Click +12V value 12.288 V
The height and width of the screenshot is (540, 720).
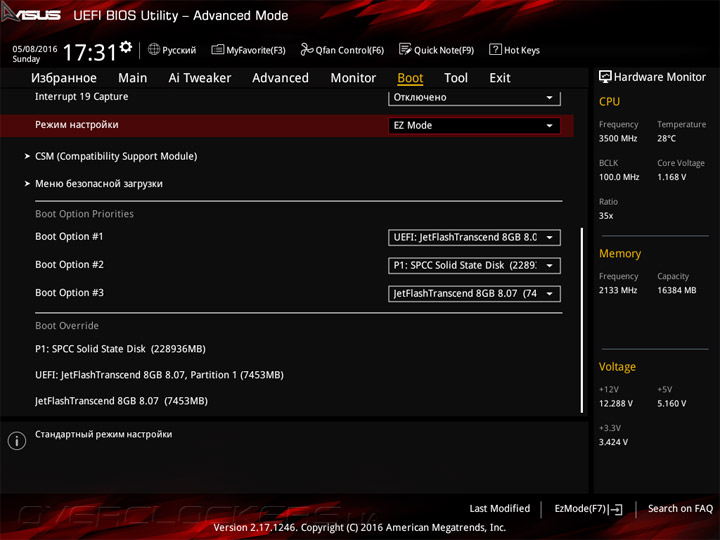(616, 404)
